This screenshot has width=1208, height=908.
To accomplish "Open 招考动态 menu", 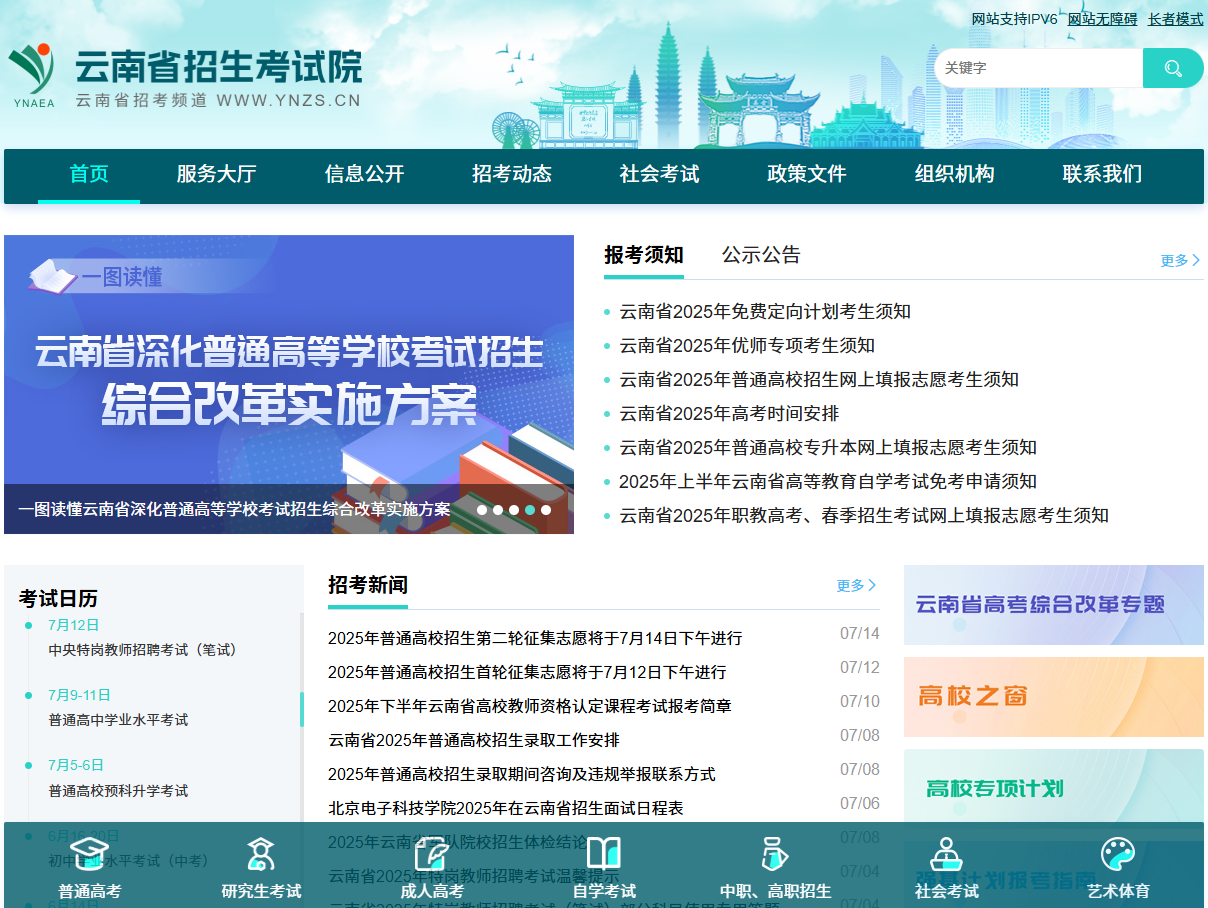I will 512,174.
